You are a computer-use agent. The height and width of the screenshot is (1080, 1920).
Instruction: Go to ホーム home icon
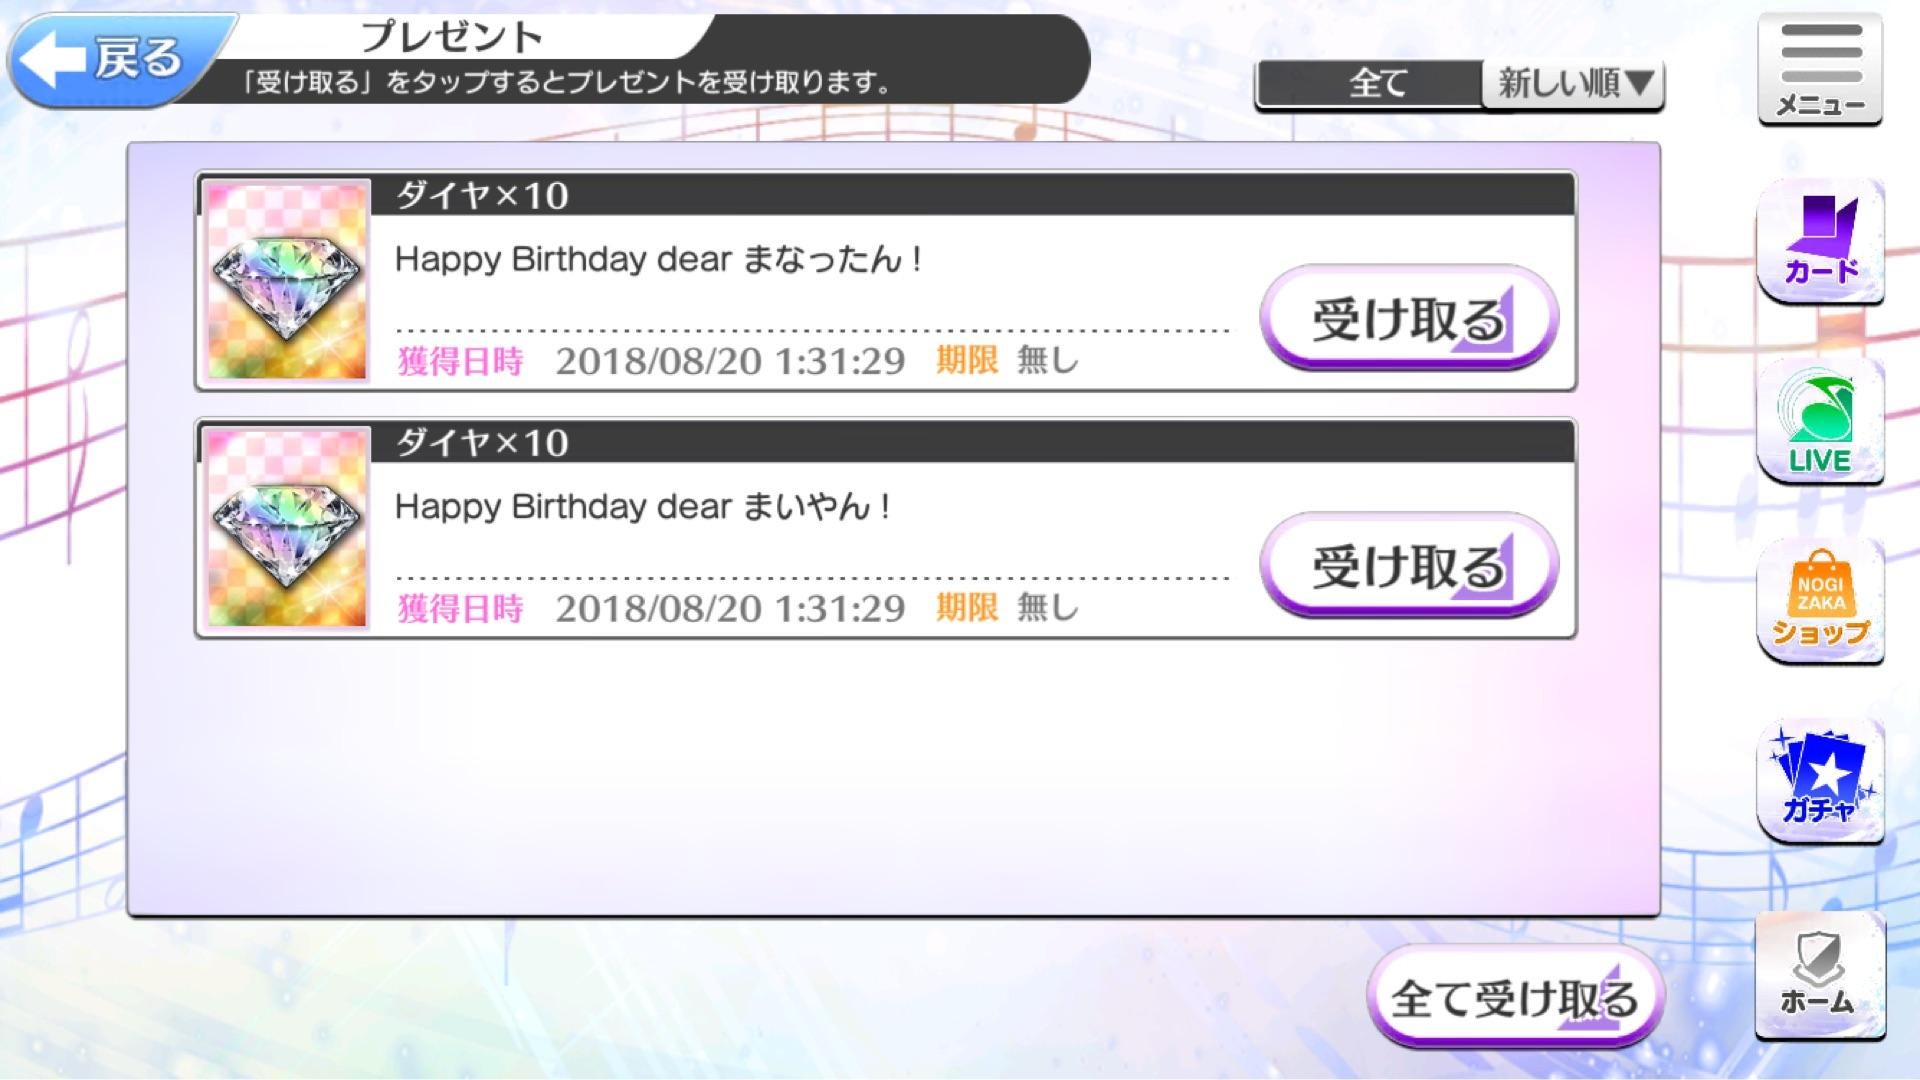tap(1820, 976)
